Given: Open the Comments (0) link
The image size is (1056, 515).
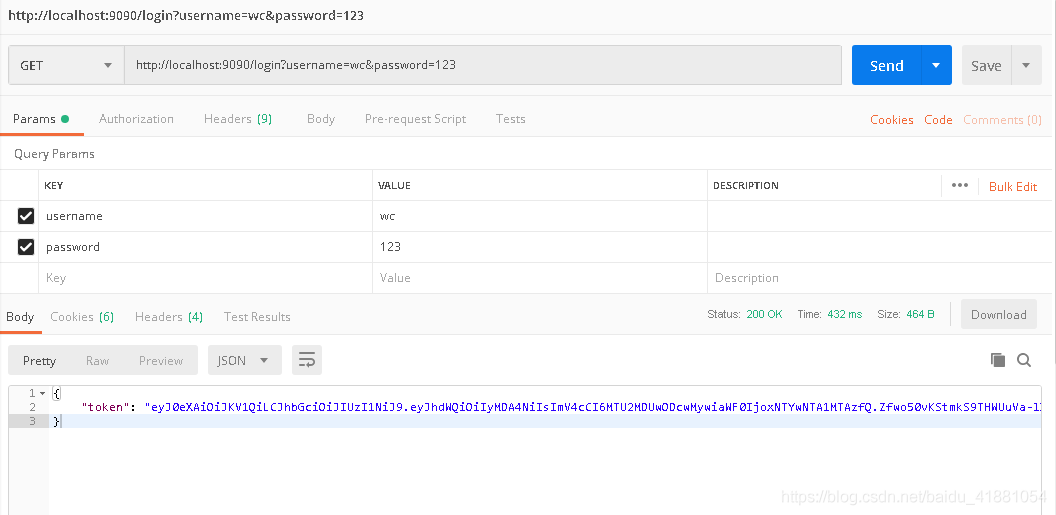Looking at the screenshot, I should [x=1002, y=120].
